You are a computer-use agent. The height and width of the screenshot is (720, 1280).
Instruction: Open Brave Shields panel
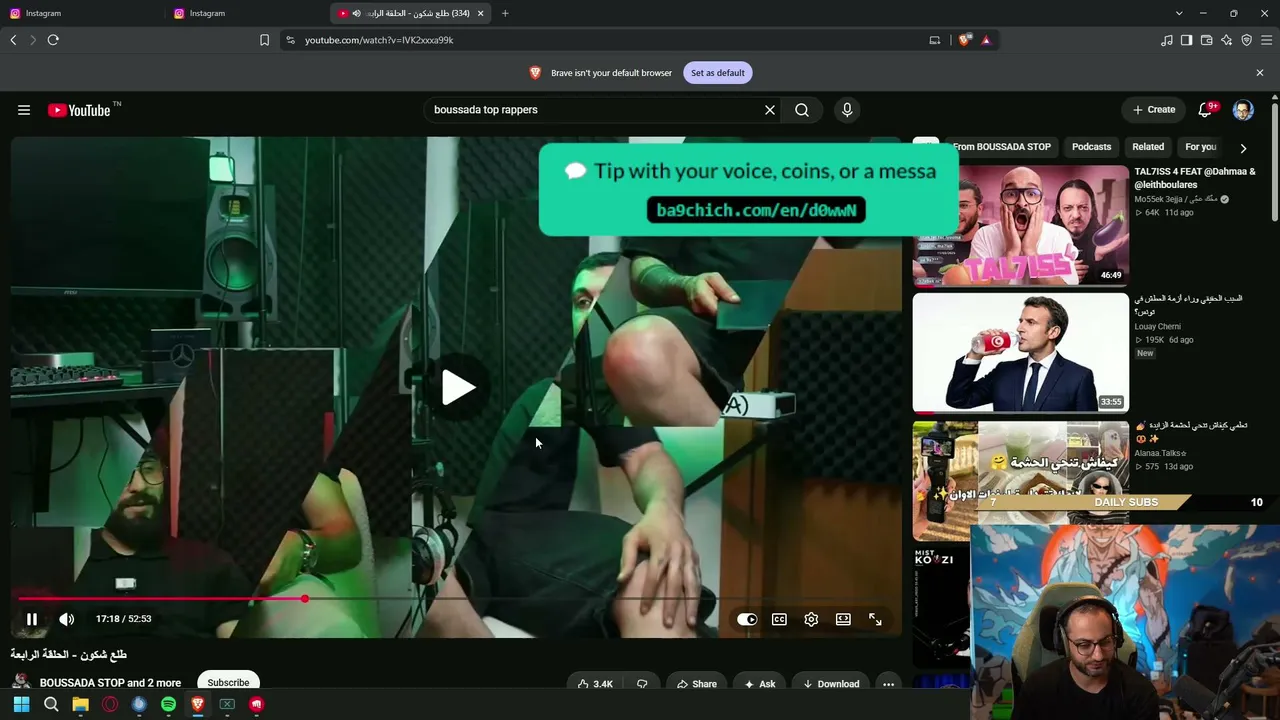tap(964, 40)
